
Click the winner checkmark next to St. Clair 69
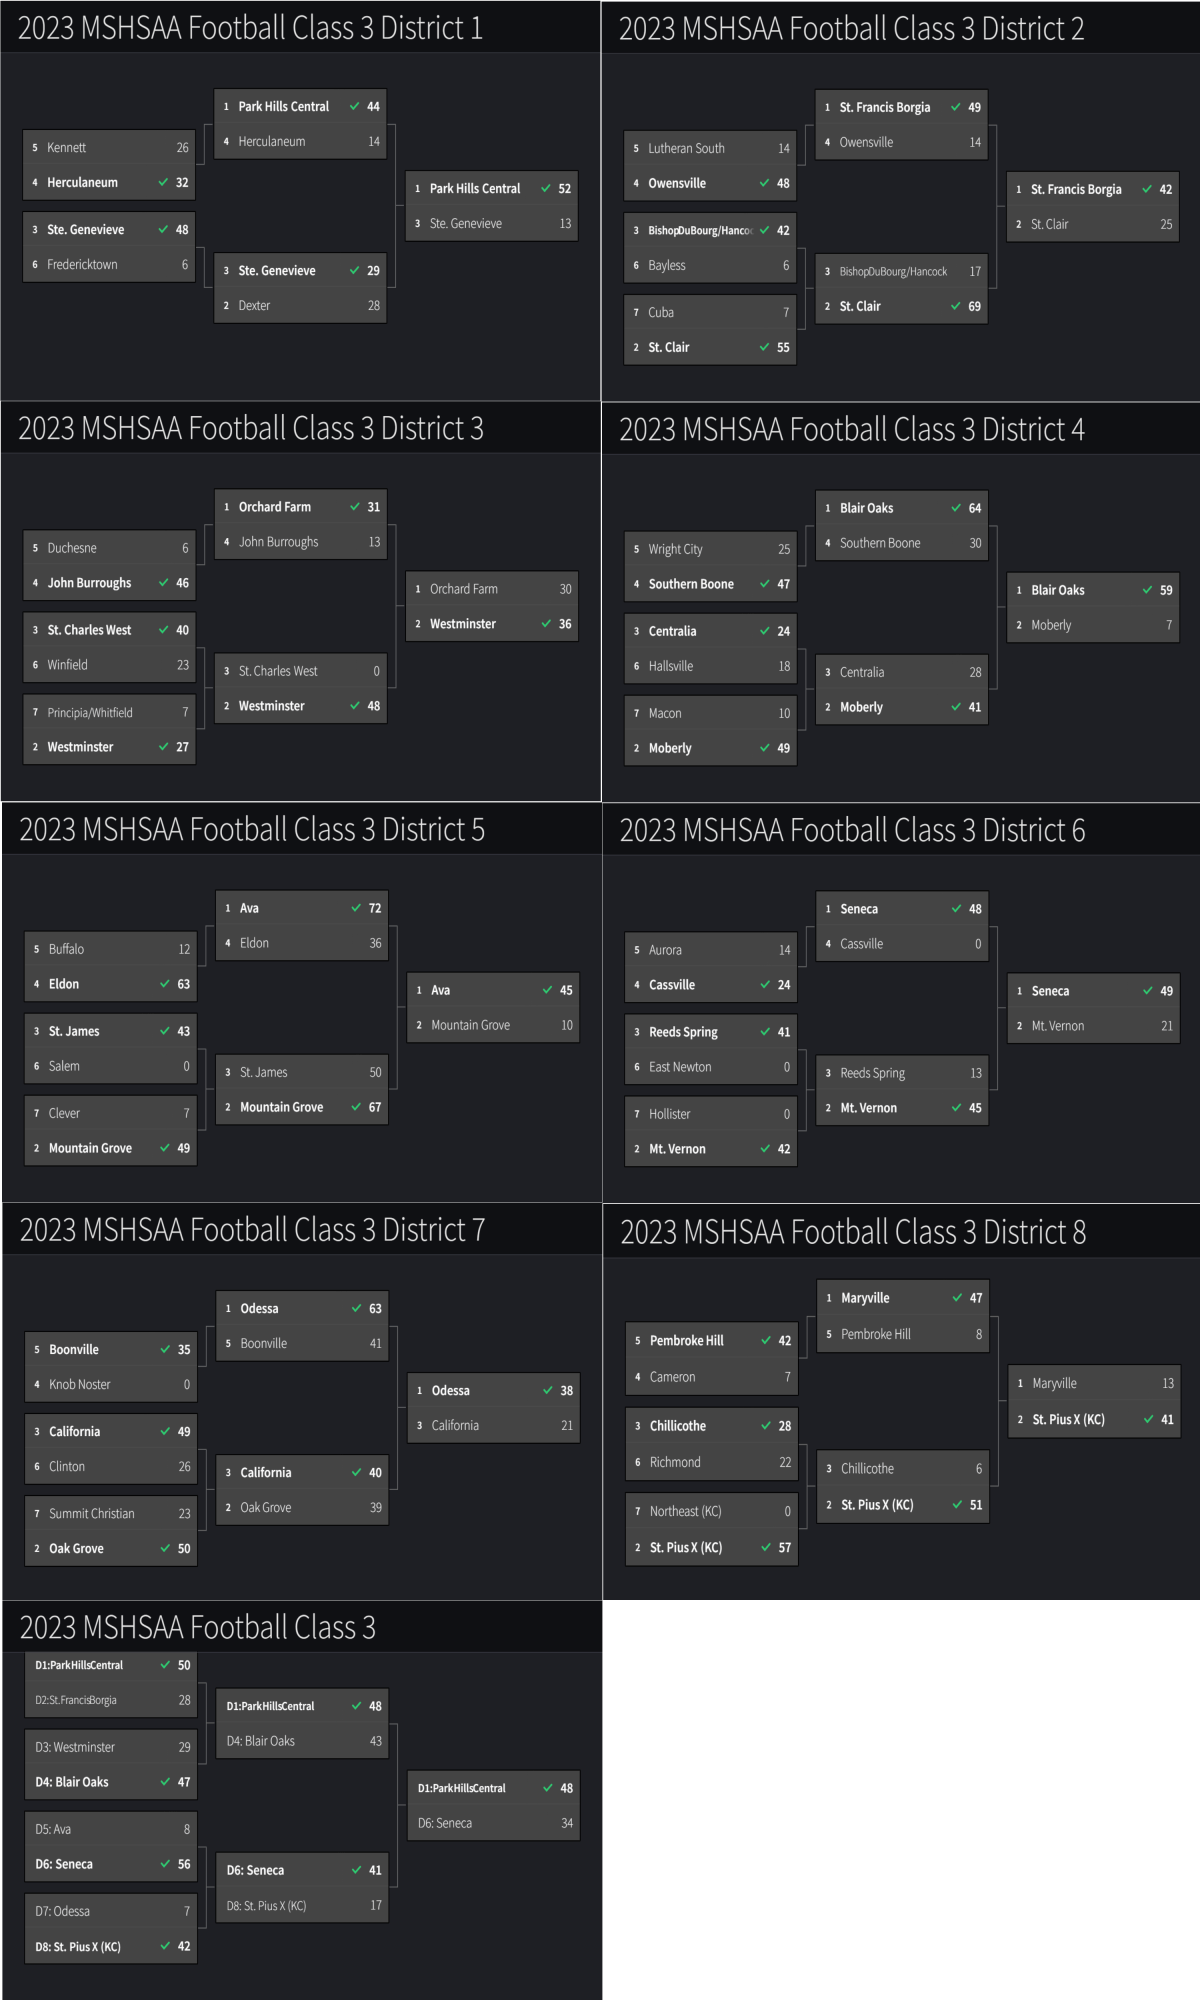pos(956,306)
